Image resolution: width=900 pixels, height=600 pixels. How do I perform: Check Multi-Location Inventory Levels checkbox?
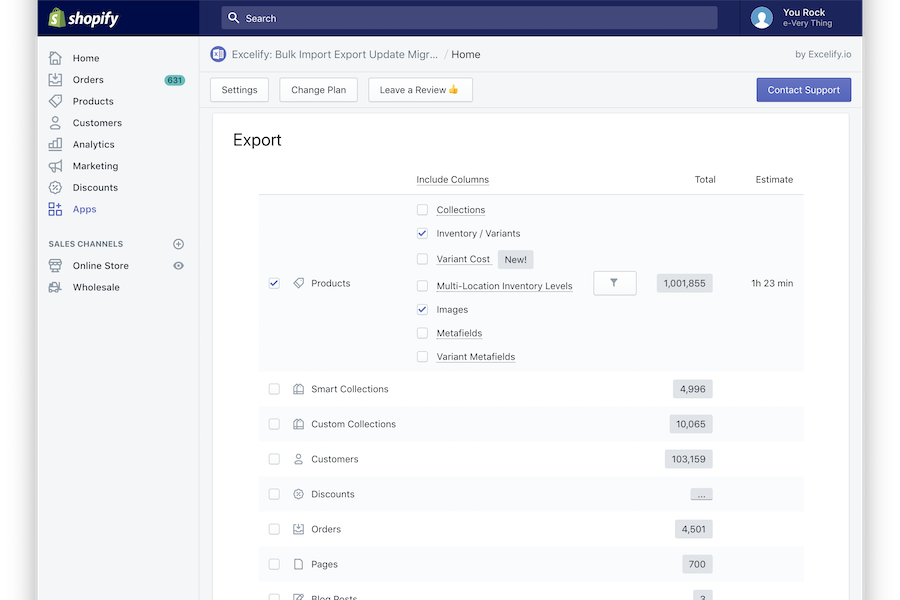click(422, 285)
